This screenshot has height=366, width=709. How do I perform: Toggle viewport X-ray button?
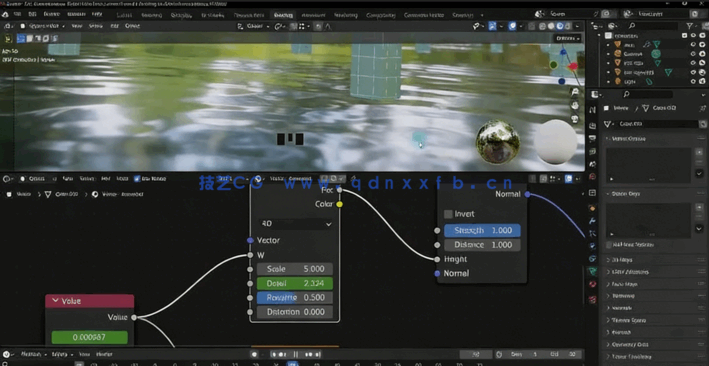532,26
